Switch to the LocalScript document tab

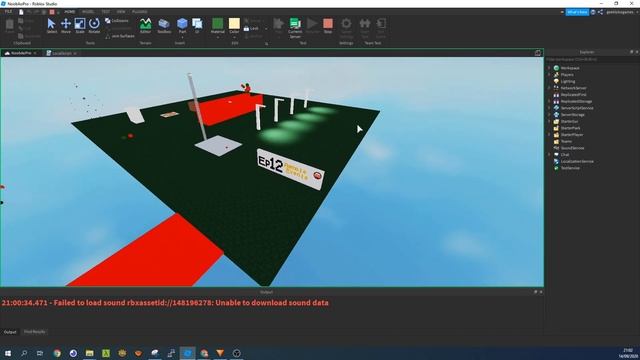(x=61, y=53)
